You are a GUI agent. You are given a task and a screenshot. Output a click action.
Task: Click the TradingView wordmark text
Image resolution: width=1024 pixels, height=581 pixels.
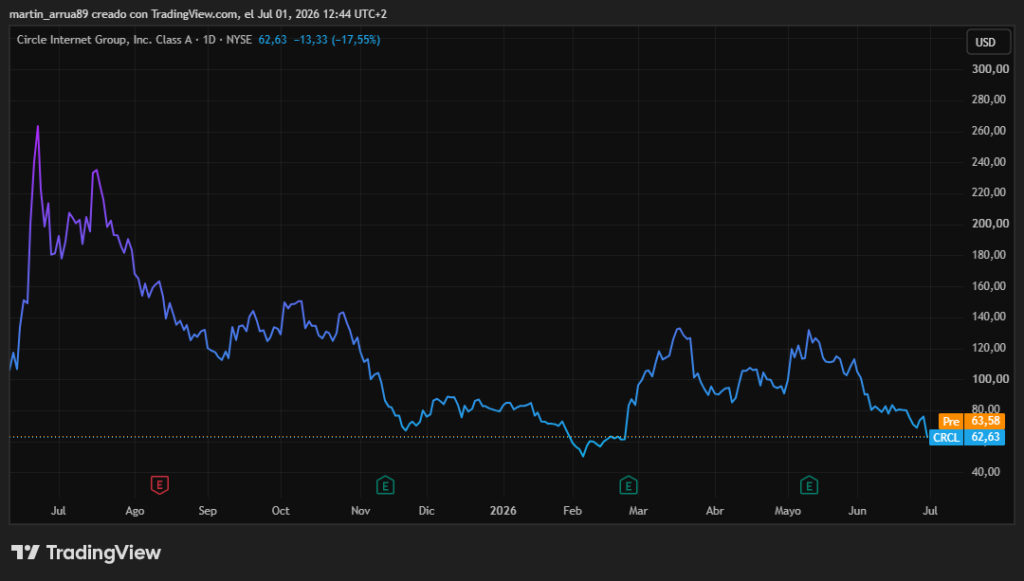tap(103, 553)
